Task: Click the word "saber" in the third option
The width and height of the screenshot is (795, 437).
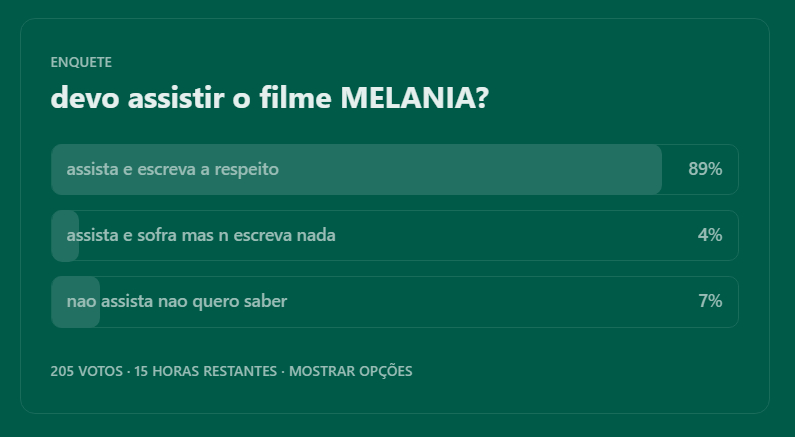Action: (266, 302)
